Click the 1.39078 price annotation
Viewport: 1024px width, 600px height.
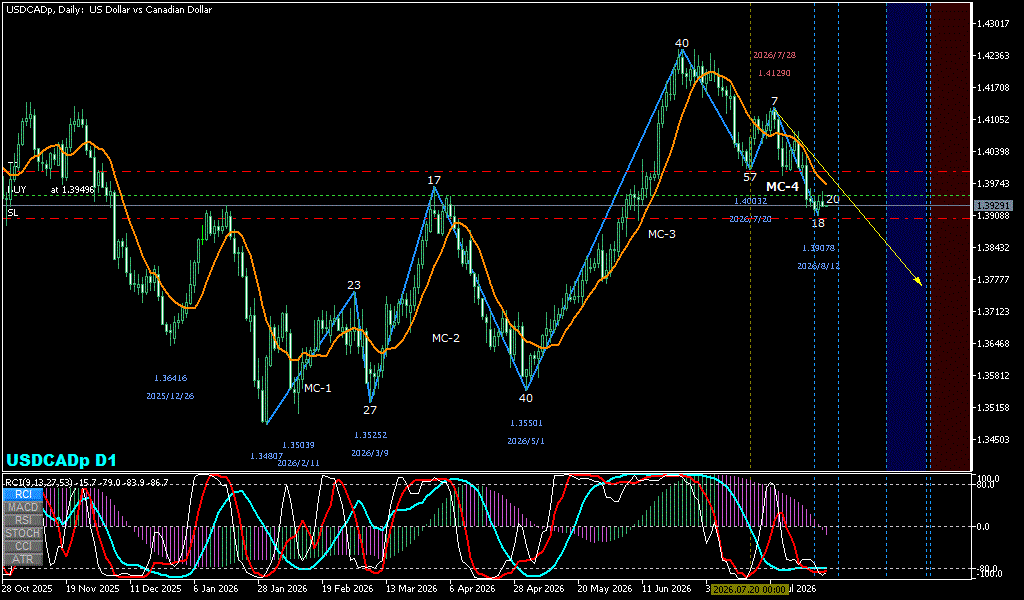coord(818,248)
